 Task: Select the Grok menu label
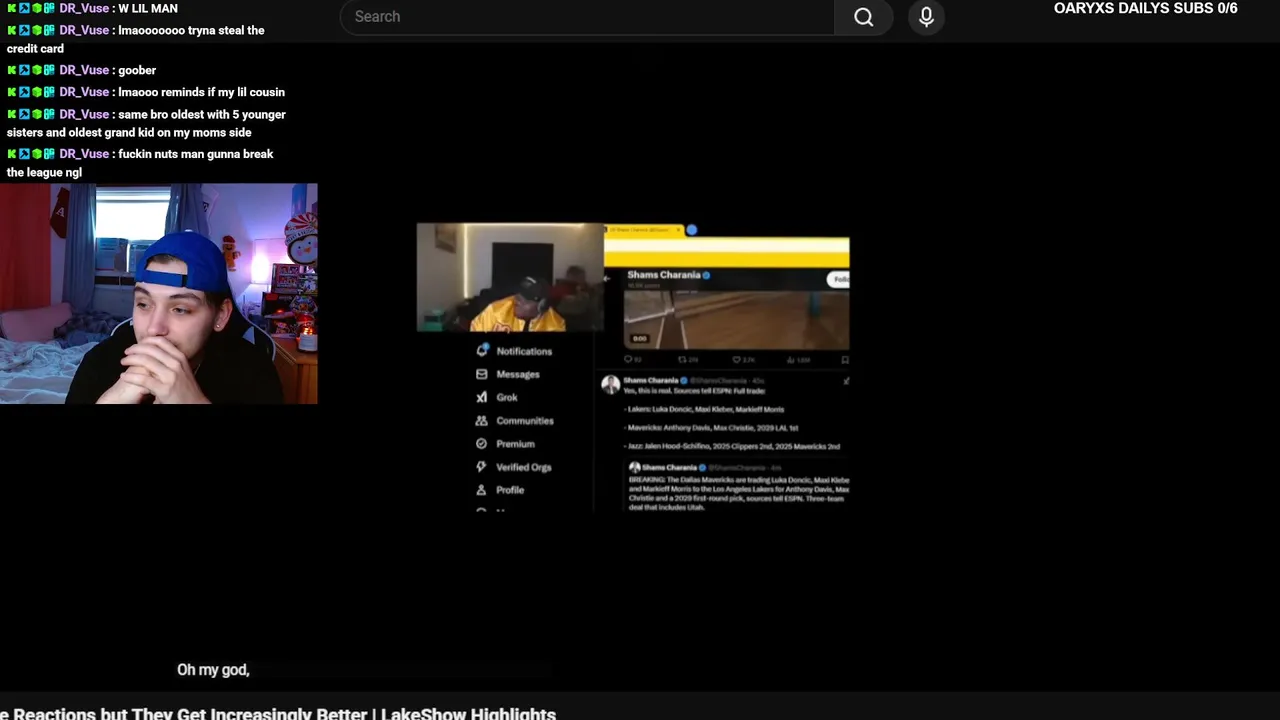[507, 397]
